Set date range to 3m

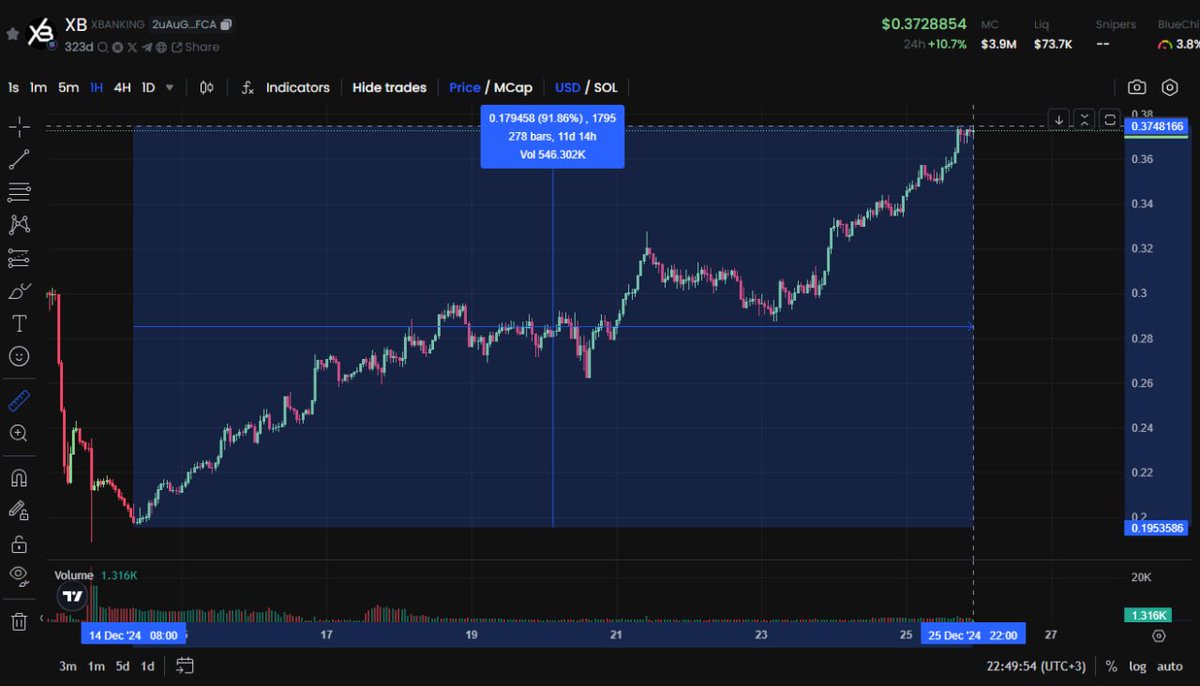coord(68,666)
